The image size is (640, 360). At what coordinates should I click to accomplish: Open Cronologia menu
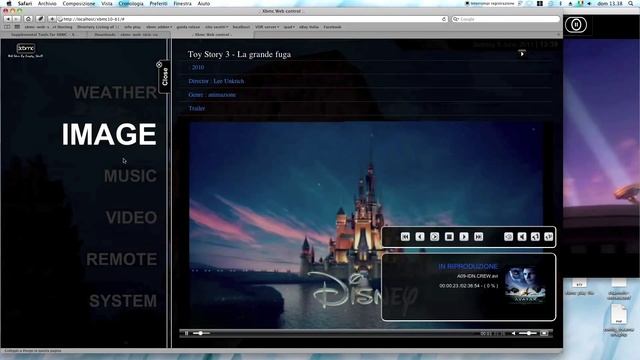pos(131,3)
